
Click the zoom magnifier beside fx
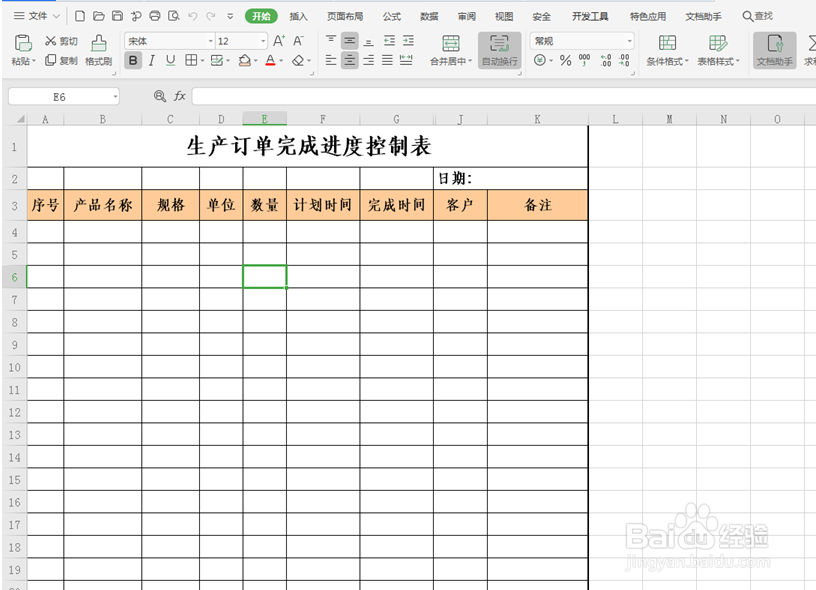coord(160,96)
